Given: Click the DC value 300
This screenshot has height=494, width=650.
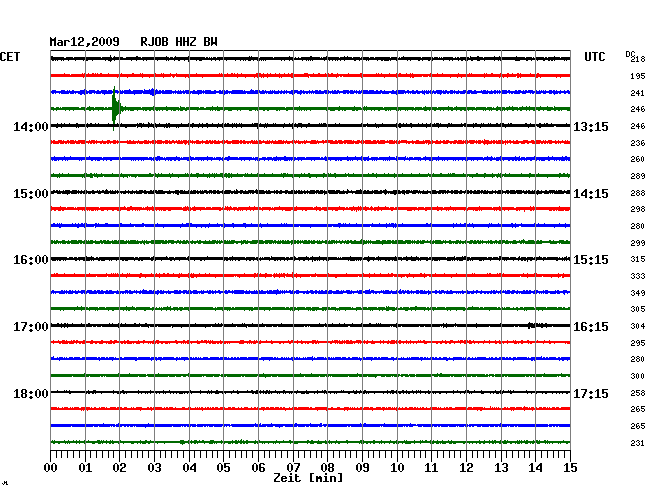Looking at the screenshot, I should (x=638, y=376).
